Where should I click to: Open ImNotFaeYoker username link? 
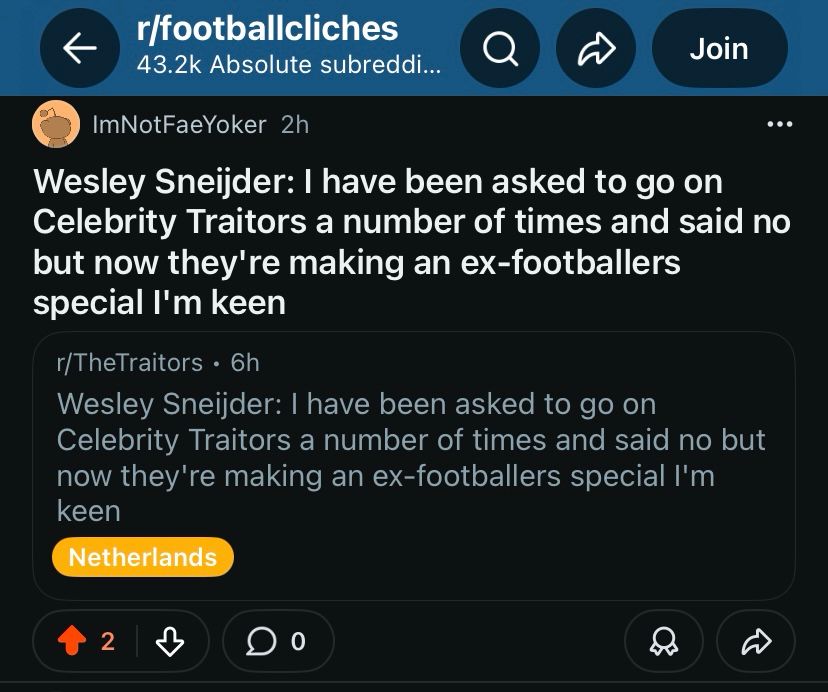[x=179, y=125]
